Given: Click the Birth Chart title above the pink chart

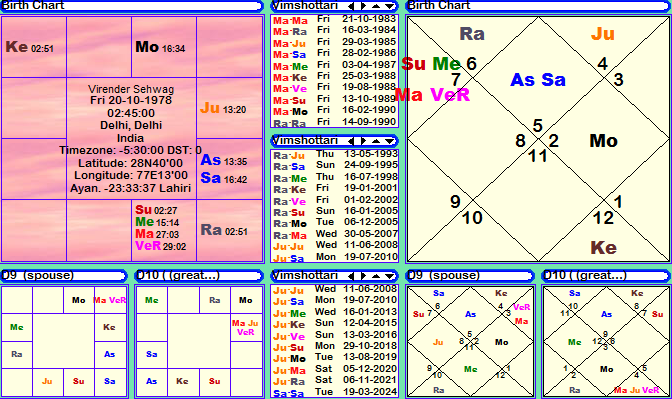Looking at the screenshot, I should click(x=33, y=6).
